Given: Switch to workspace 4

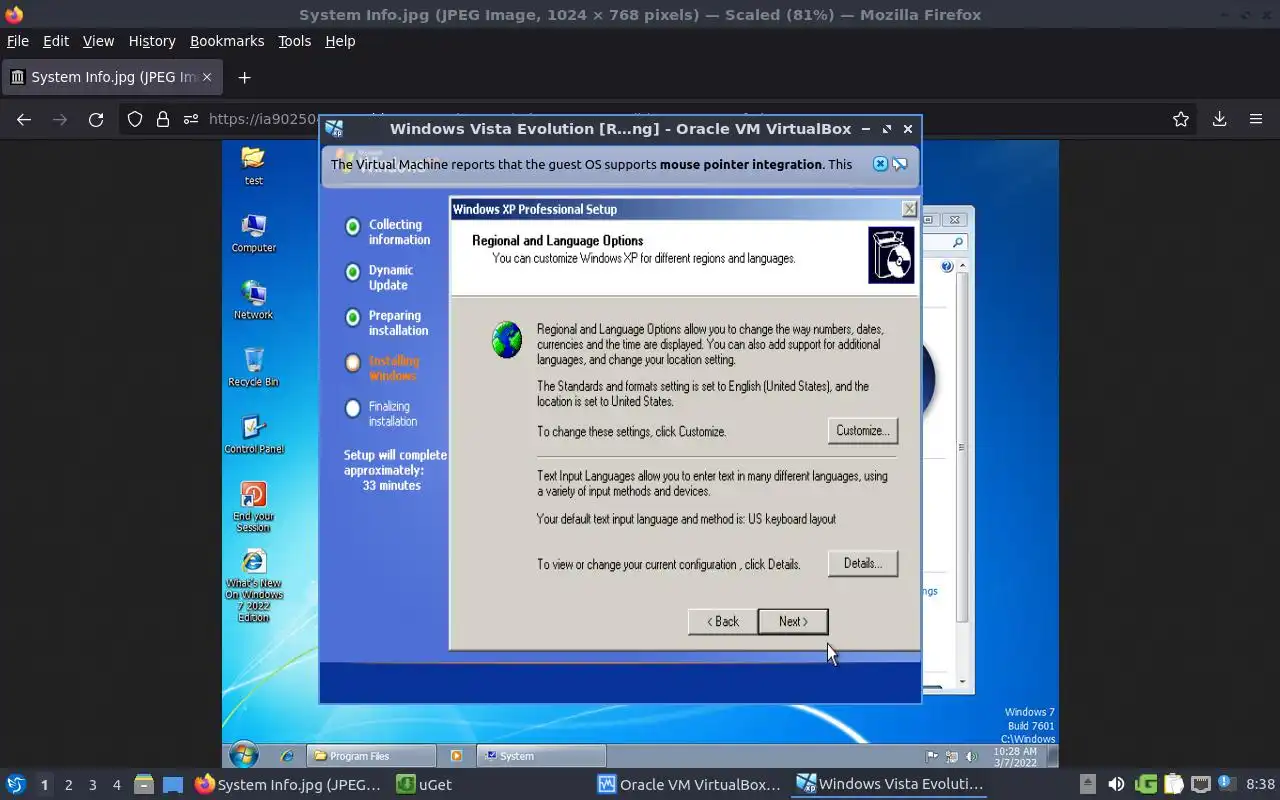Looking at the screenshot, I should 116,785.
